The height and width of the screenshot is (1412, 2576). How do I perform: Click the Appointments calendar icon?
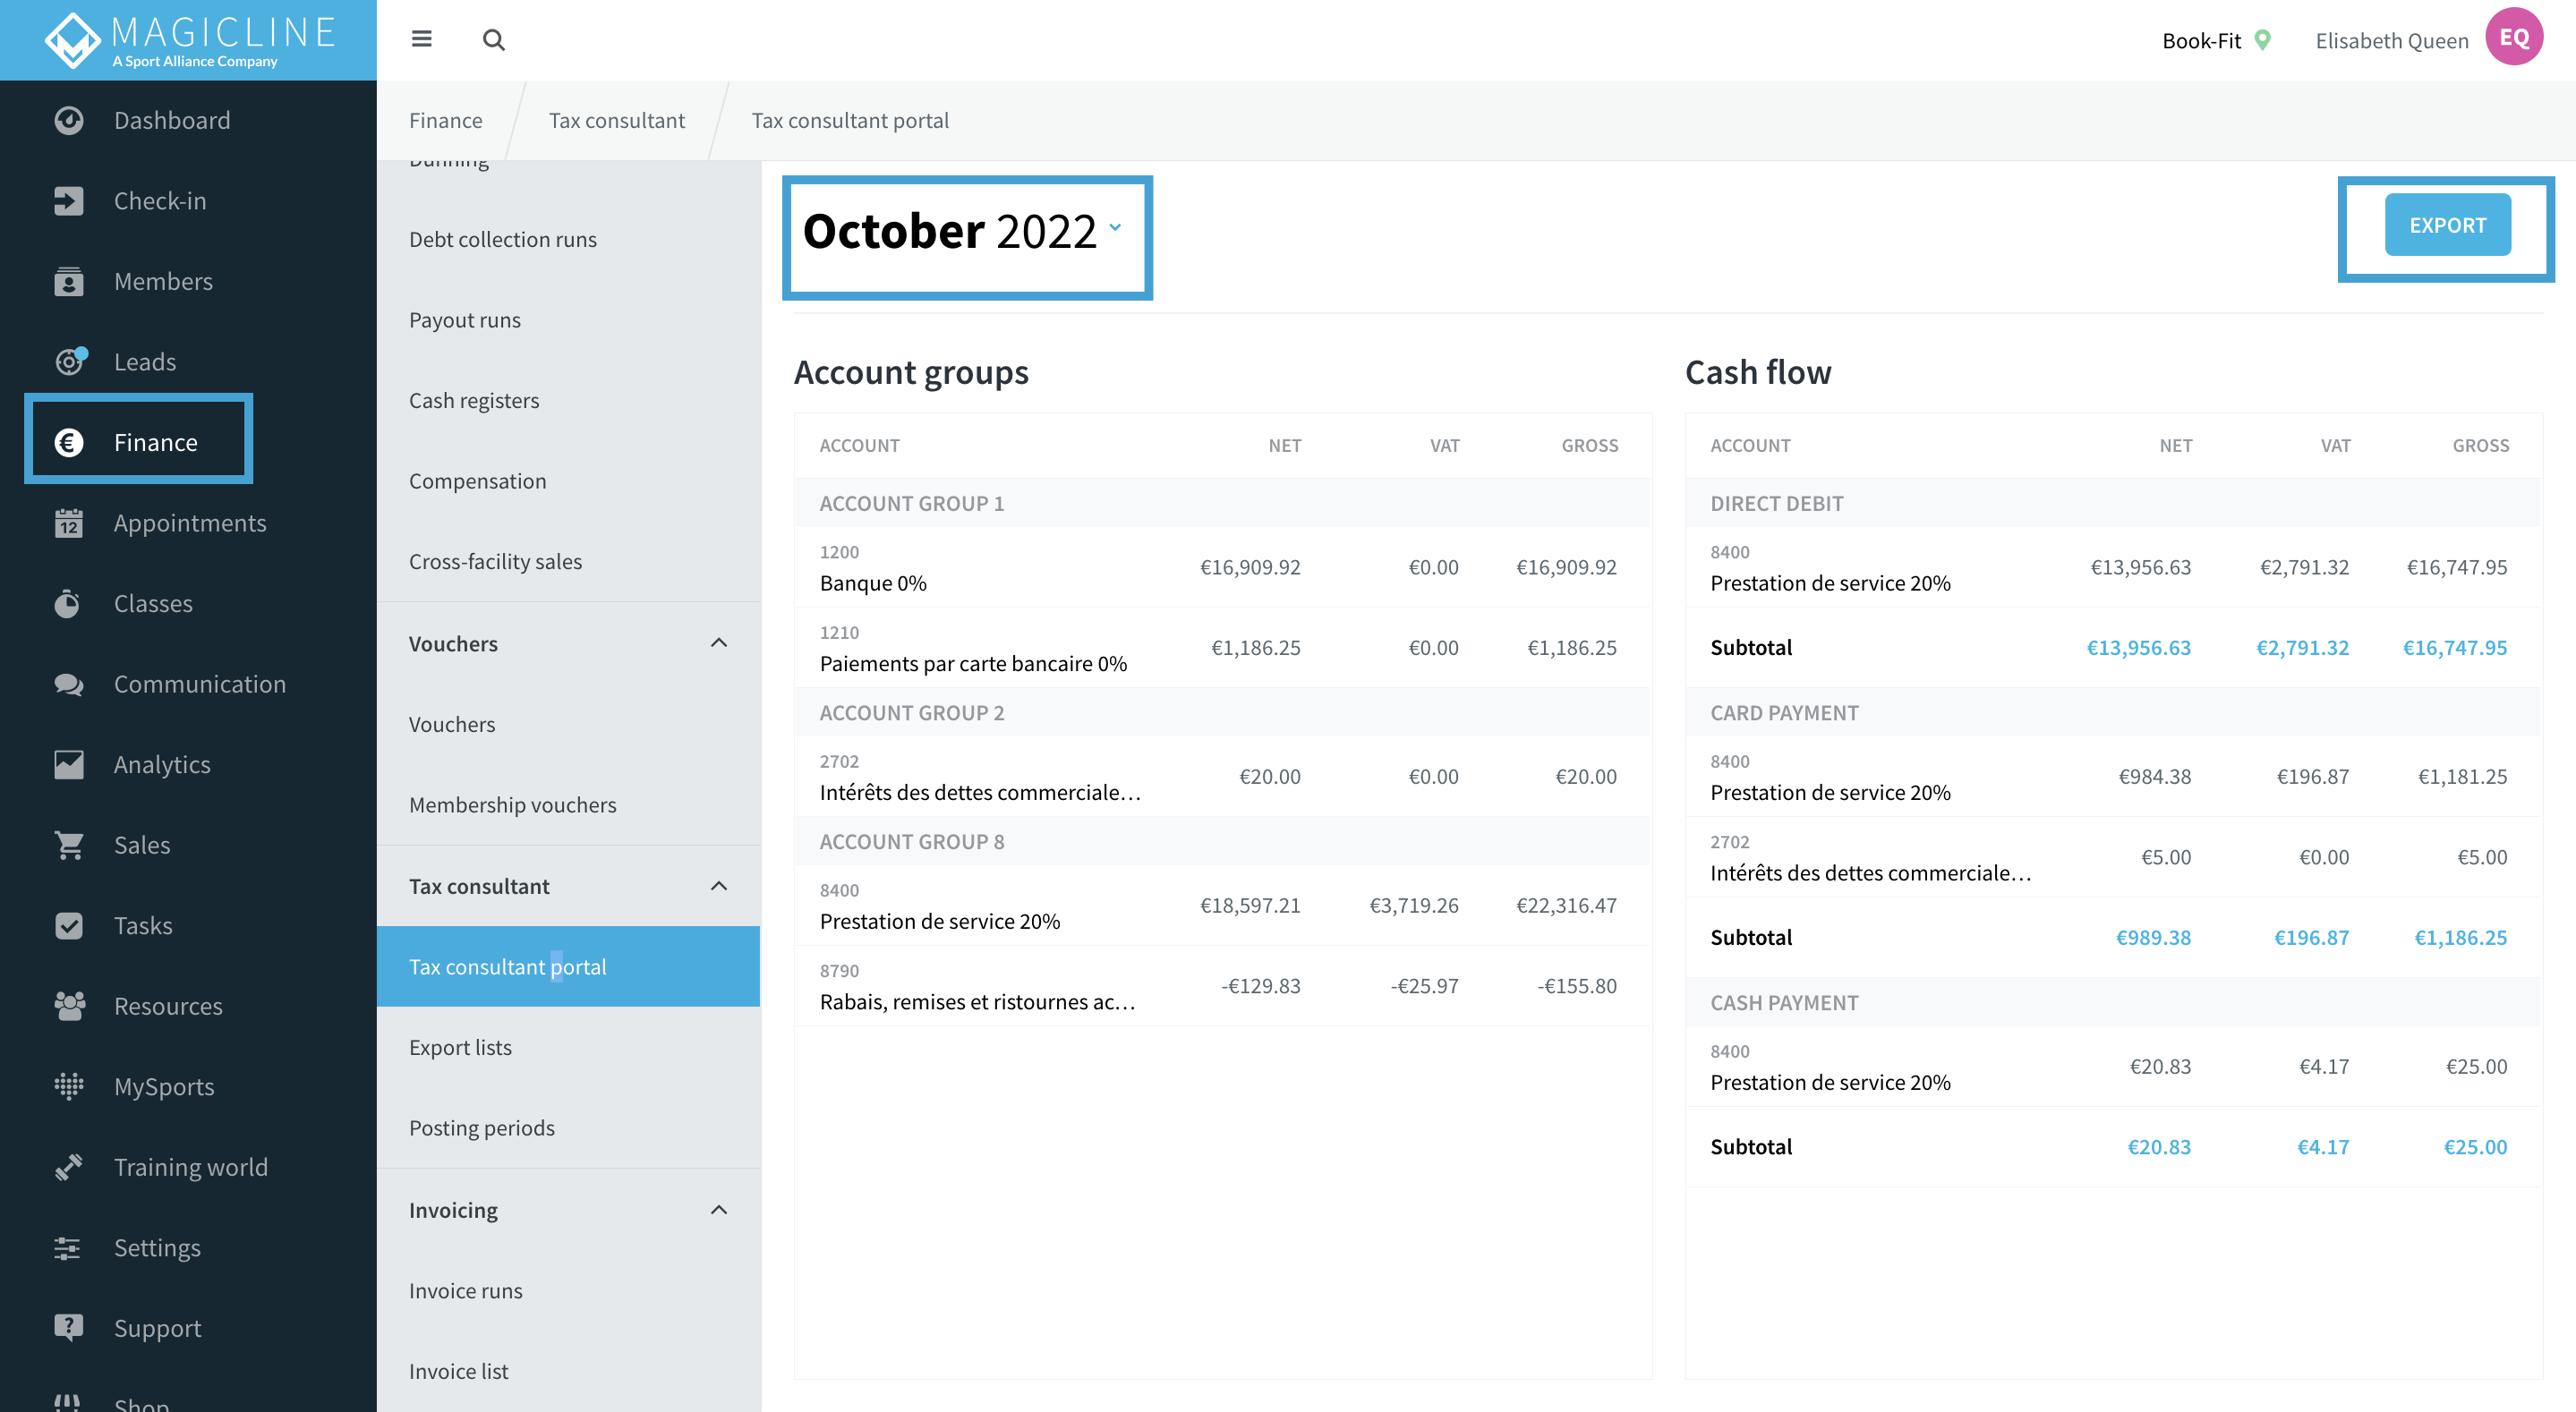(x=68, y=522)
